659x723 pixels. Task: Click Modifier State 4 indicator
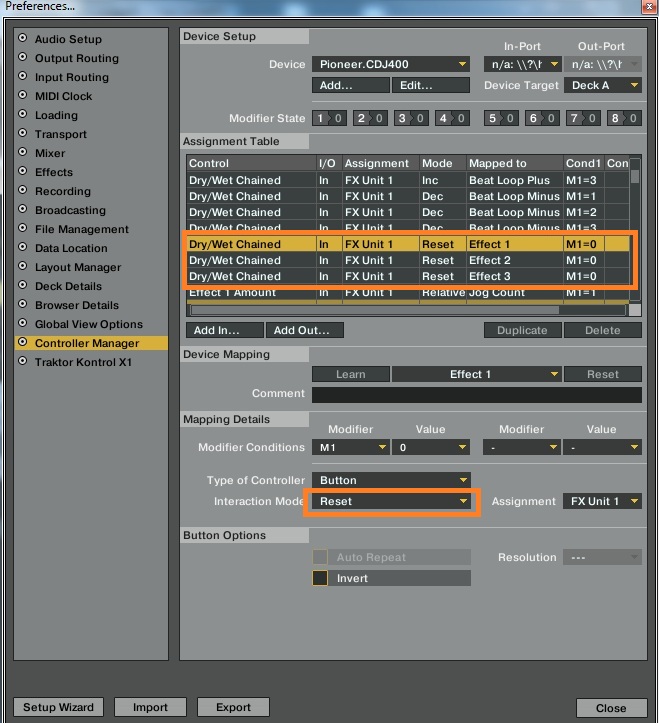tap(452, 118)
